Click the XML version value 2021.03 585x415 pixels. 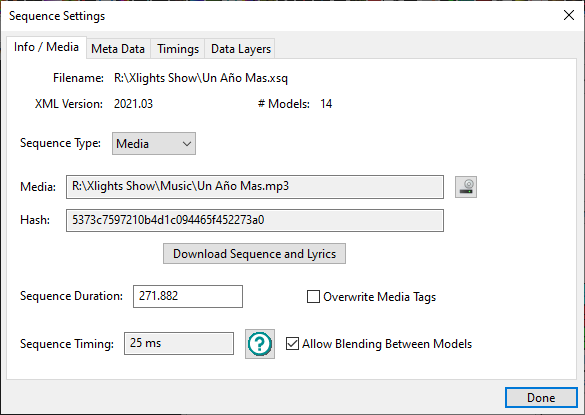(x=133, y=104)
